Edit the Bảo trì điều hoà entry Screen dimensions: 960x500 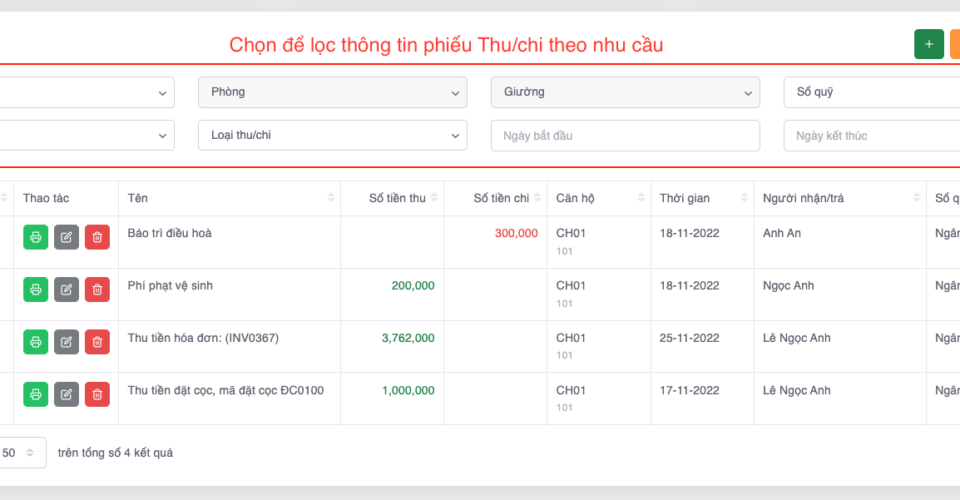tap(66, 237)
